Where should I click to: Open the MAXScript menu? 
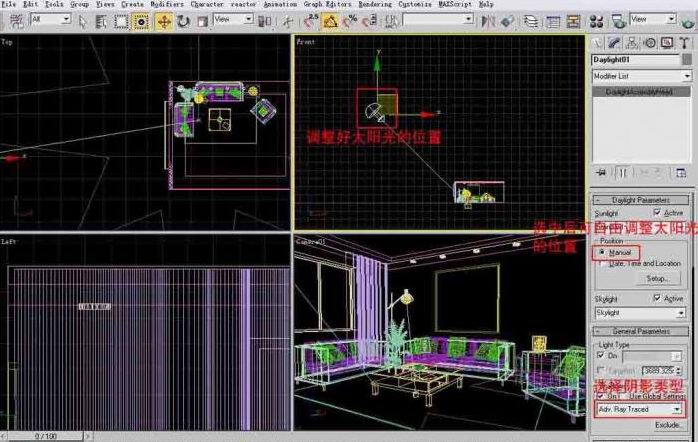tap(455, 4)
